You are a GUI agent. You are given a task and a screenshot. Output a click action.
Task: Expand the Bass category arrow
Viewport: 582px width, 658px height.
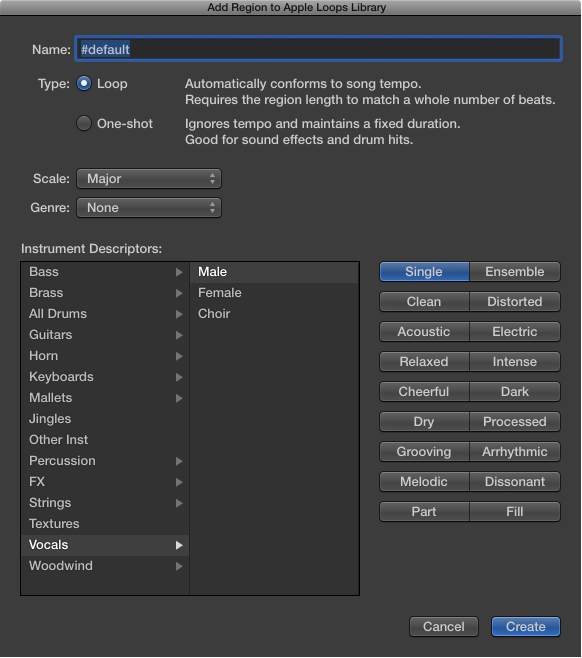tap(179, 272)
